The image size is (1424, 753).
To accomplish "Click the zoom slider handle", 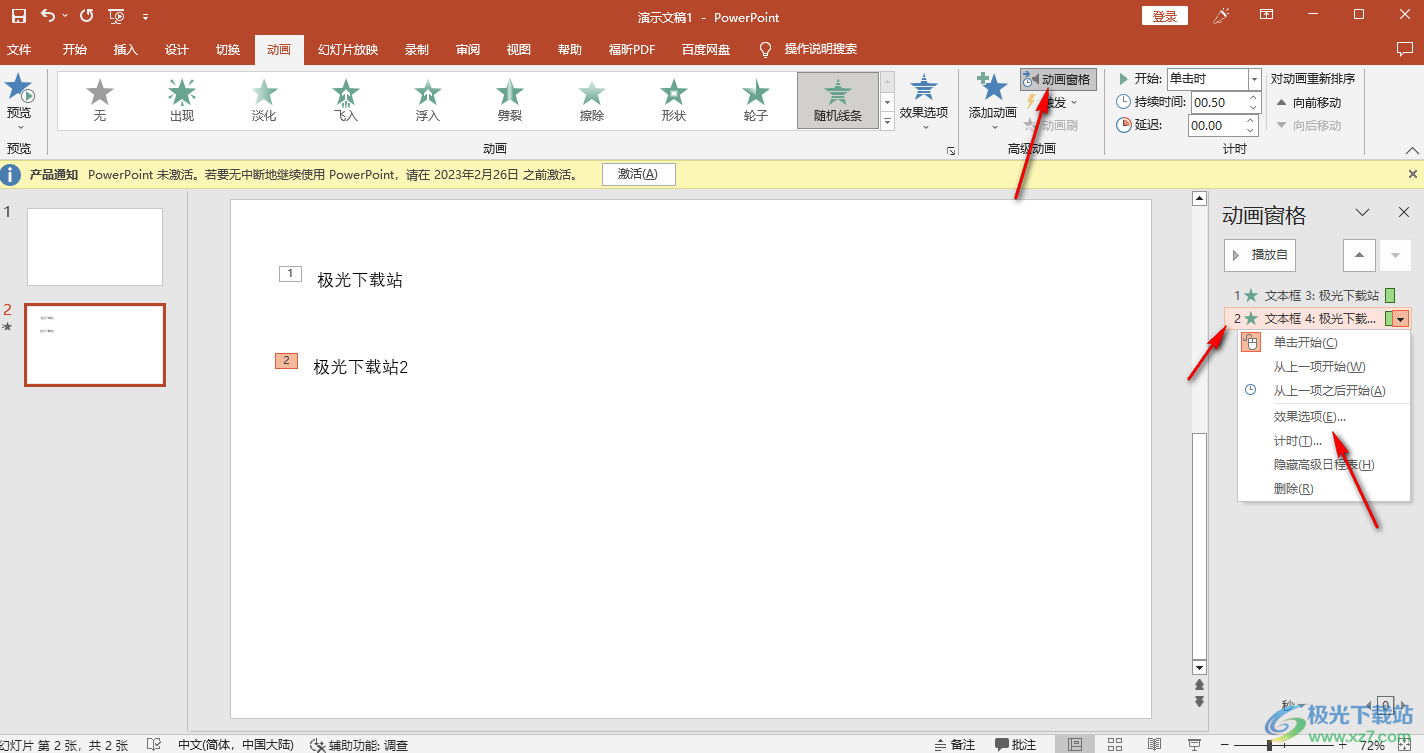I will click(x=1270, y=745).
